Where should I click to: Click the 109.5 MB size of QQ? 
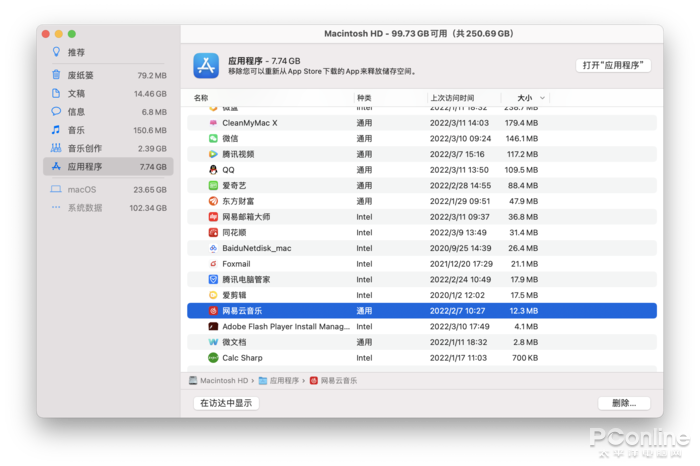coord(521,170)
